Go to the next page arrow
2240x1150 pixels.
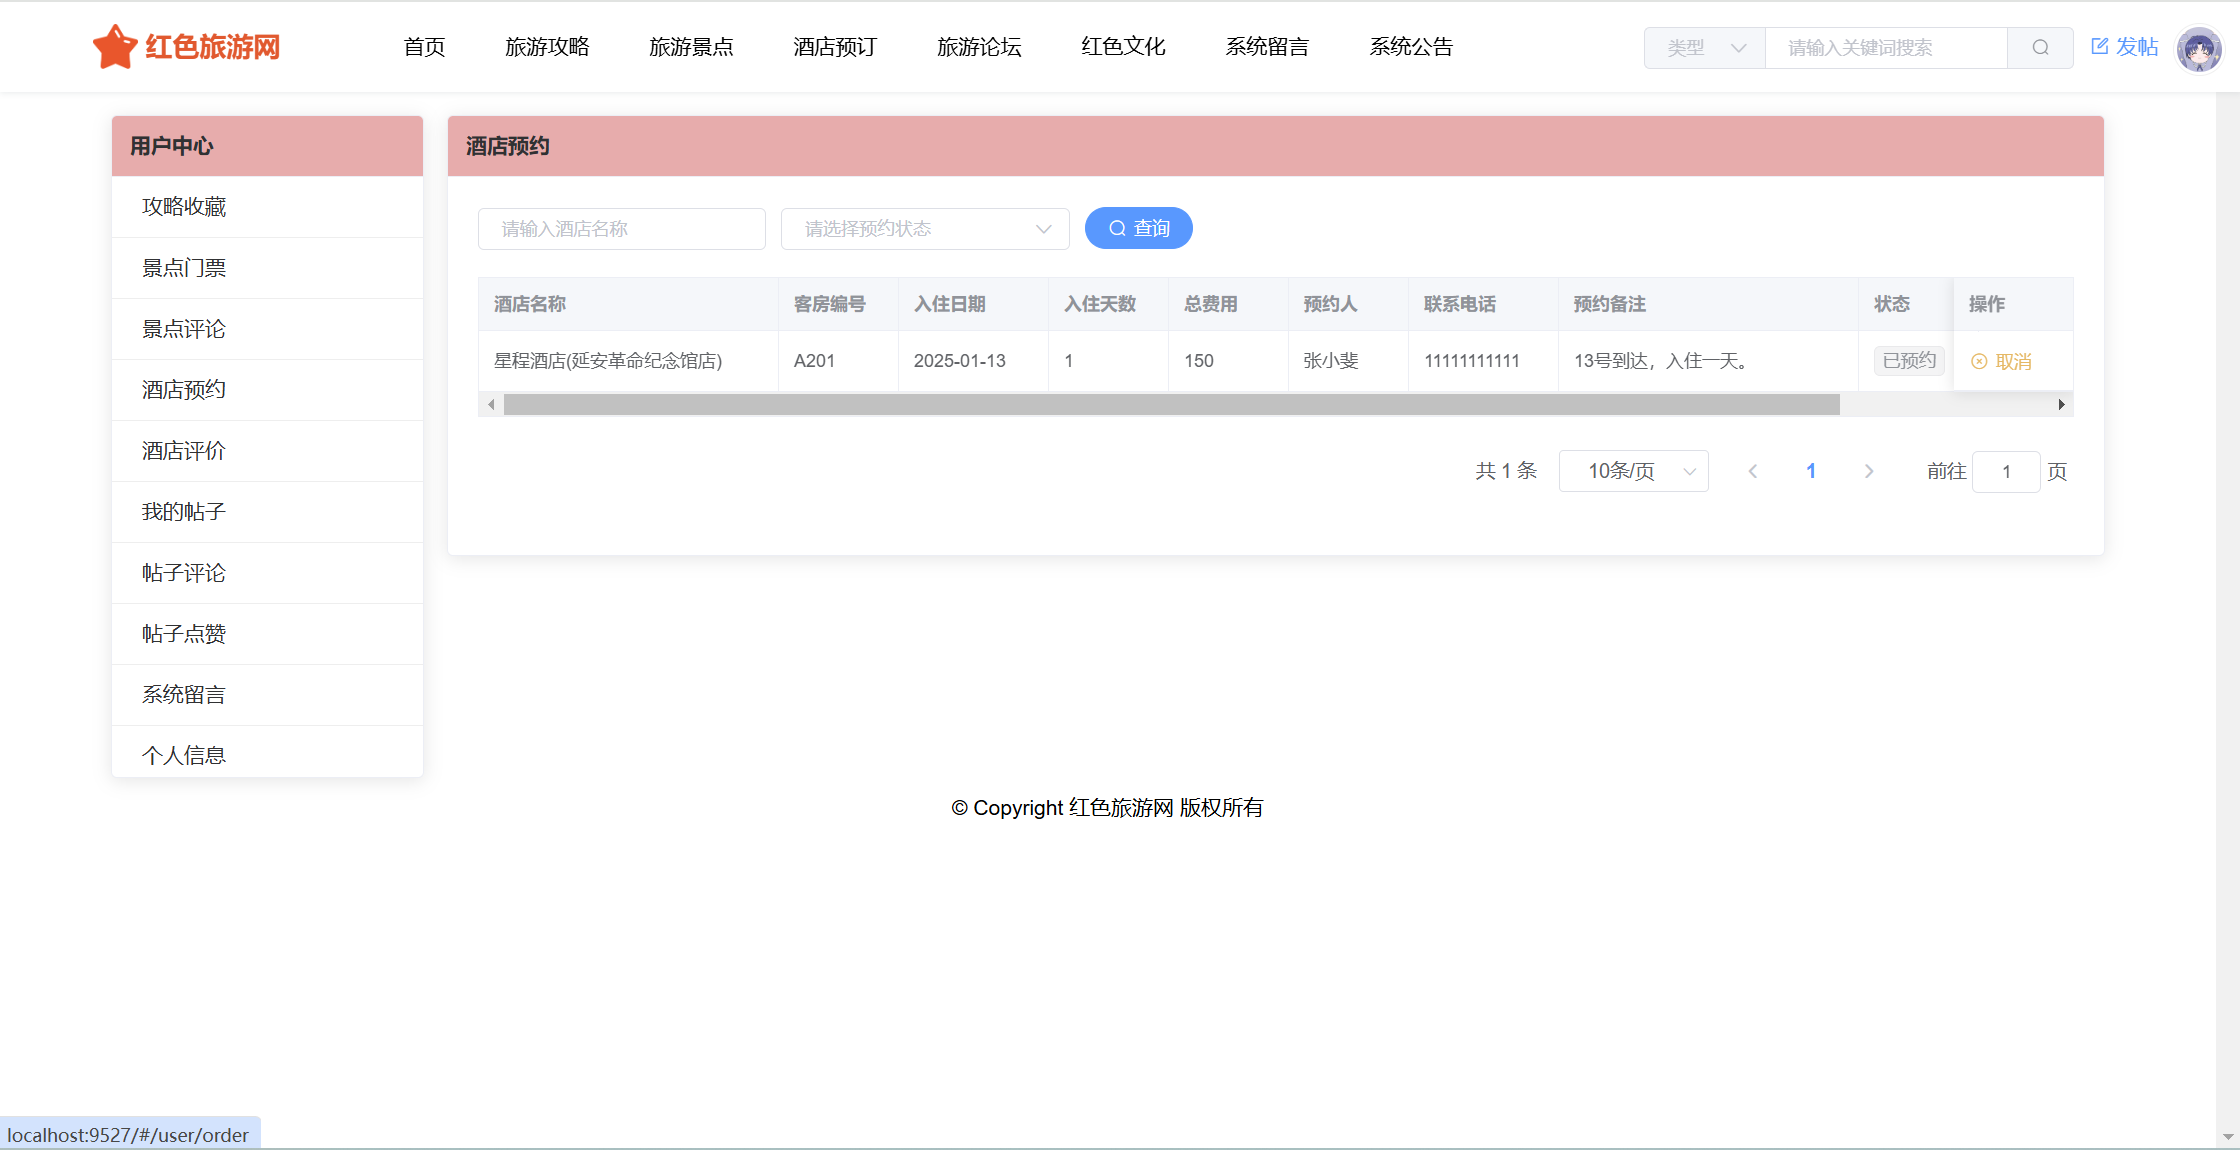tap(1868, 471)
